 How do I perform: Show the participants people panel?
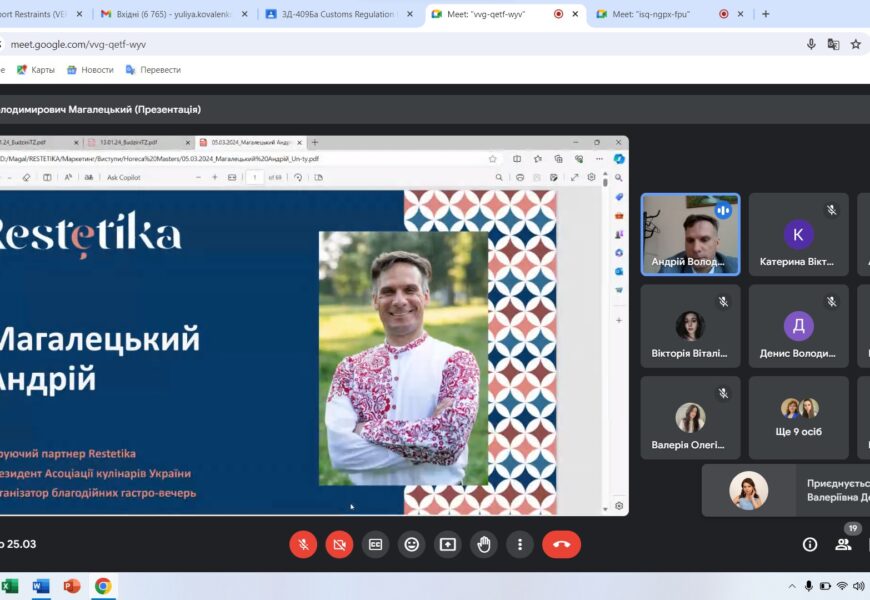(x=843, y=544)
